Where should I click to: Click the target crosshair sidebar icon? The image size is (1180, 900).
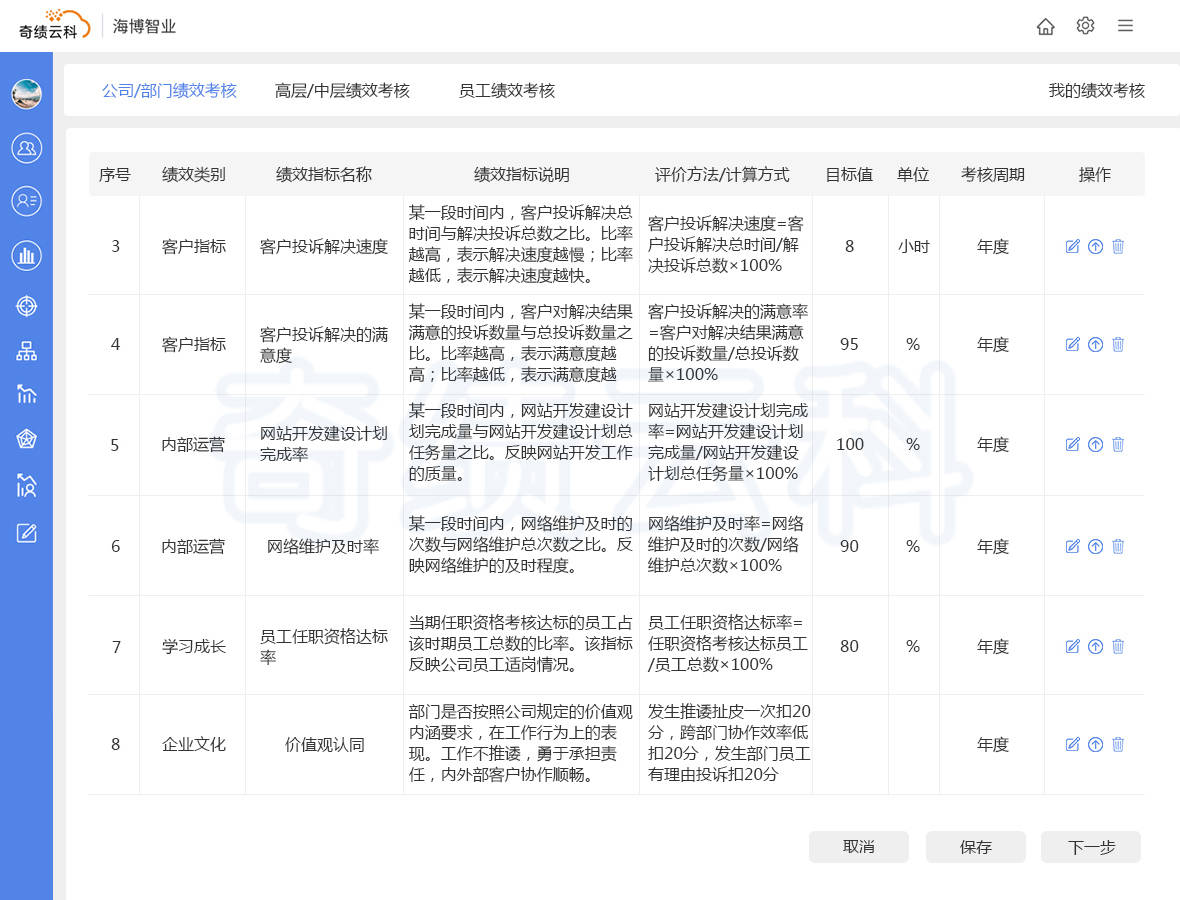click(27, 306)
